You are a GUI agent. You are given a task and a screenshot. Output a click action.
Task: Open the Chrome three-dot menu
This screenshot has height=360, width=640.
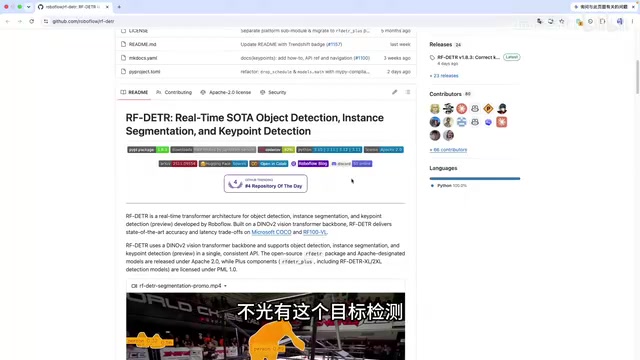coord(632,21)
